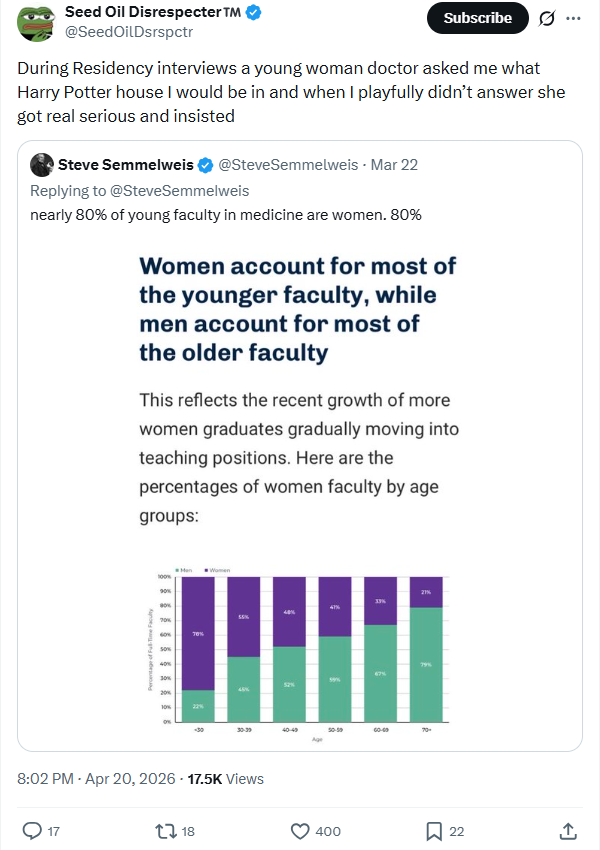Open the three-dot more options menu

573,18
